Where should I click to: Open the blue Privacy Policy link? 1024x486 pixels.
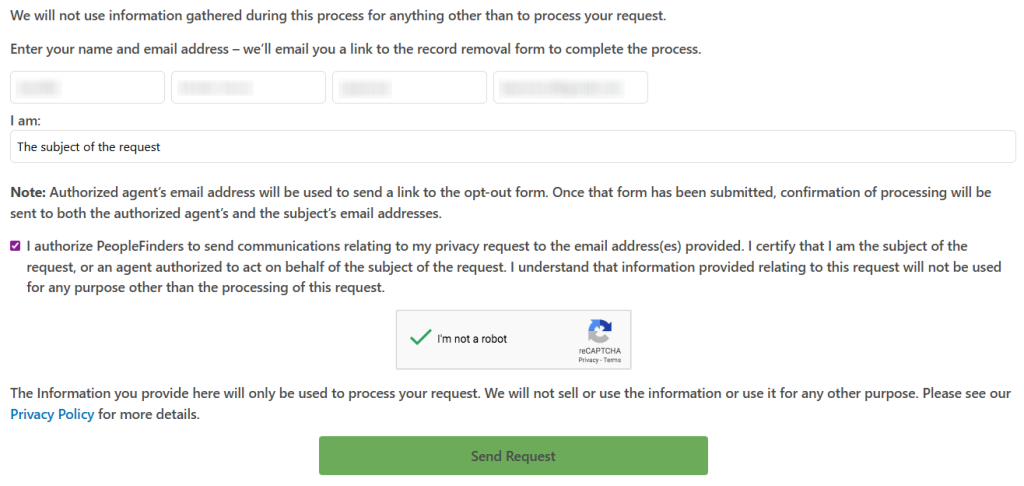[52, 414]
